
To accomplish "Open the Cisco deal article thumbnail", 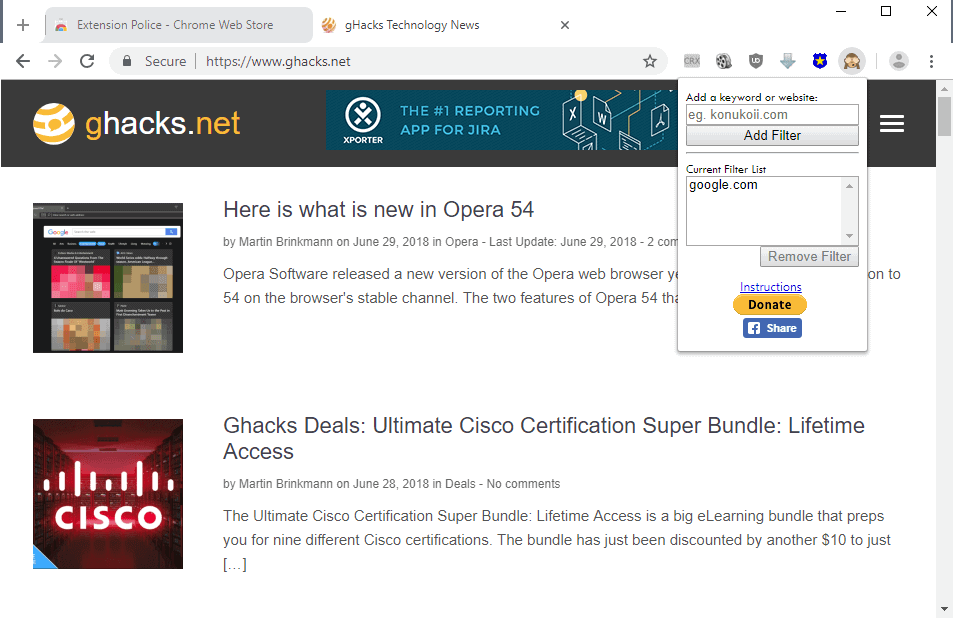I will [x=108, y=494].
